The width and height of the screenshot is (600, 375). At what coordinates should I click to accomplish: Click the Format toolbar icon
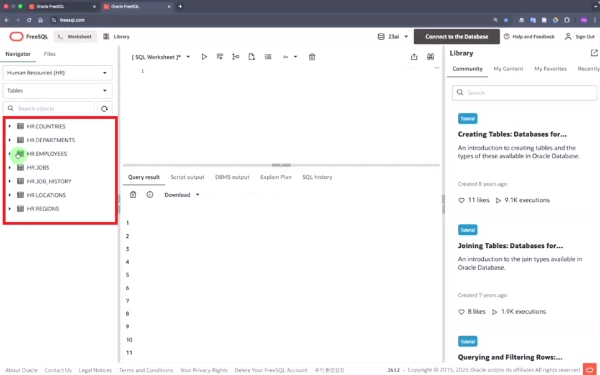pos(268,57)
